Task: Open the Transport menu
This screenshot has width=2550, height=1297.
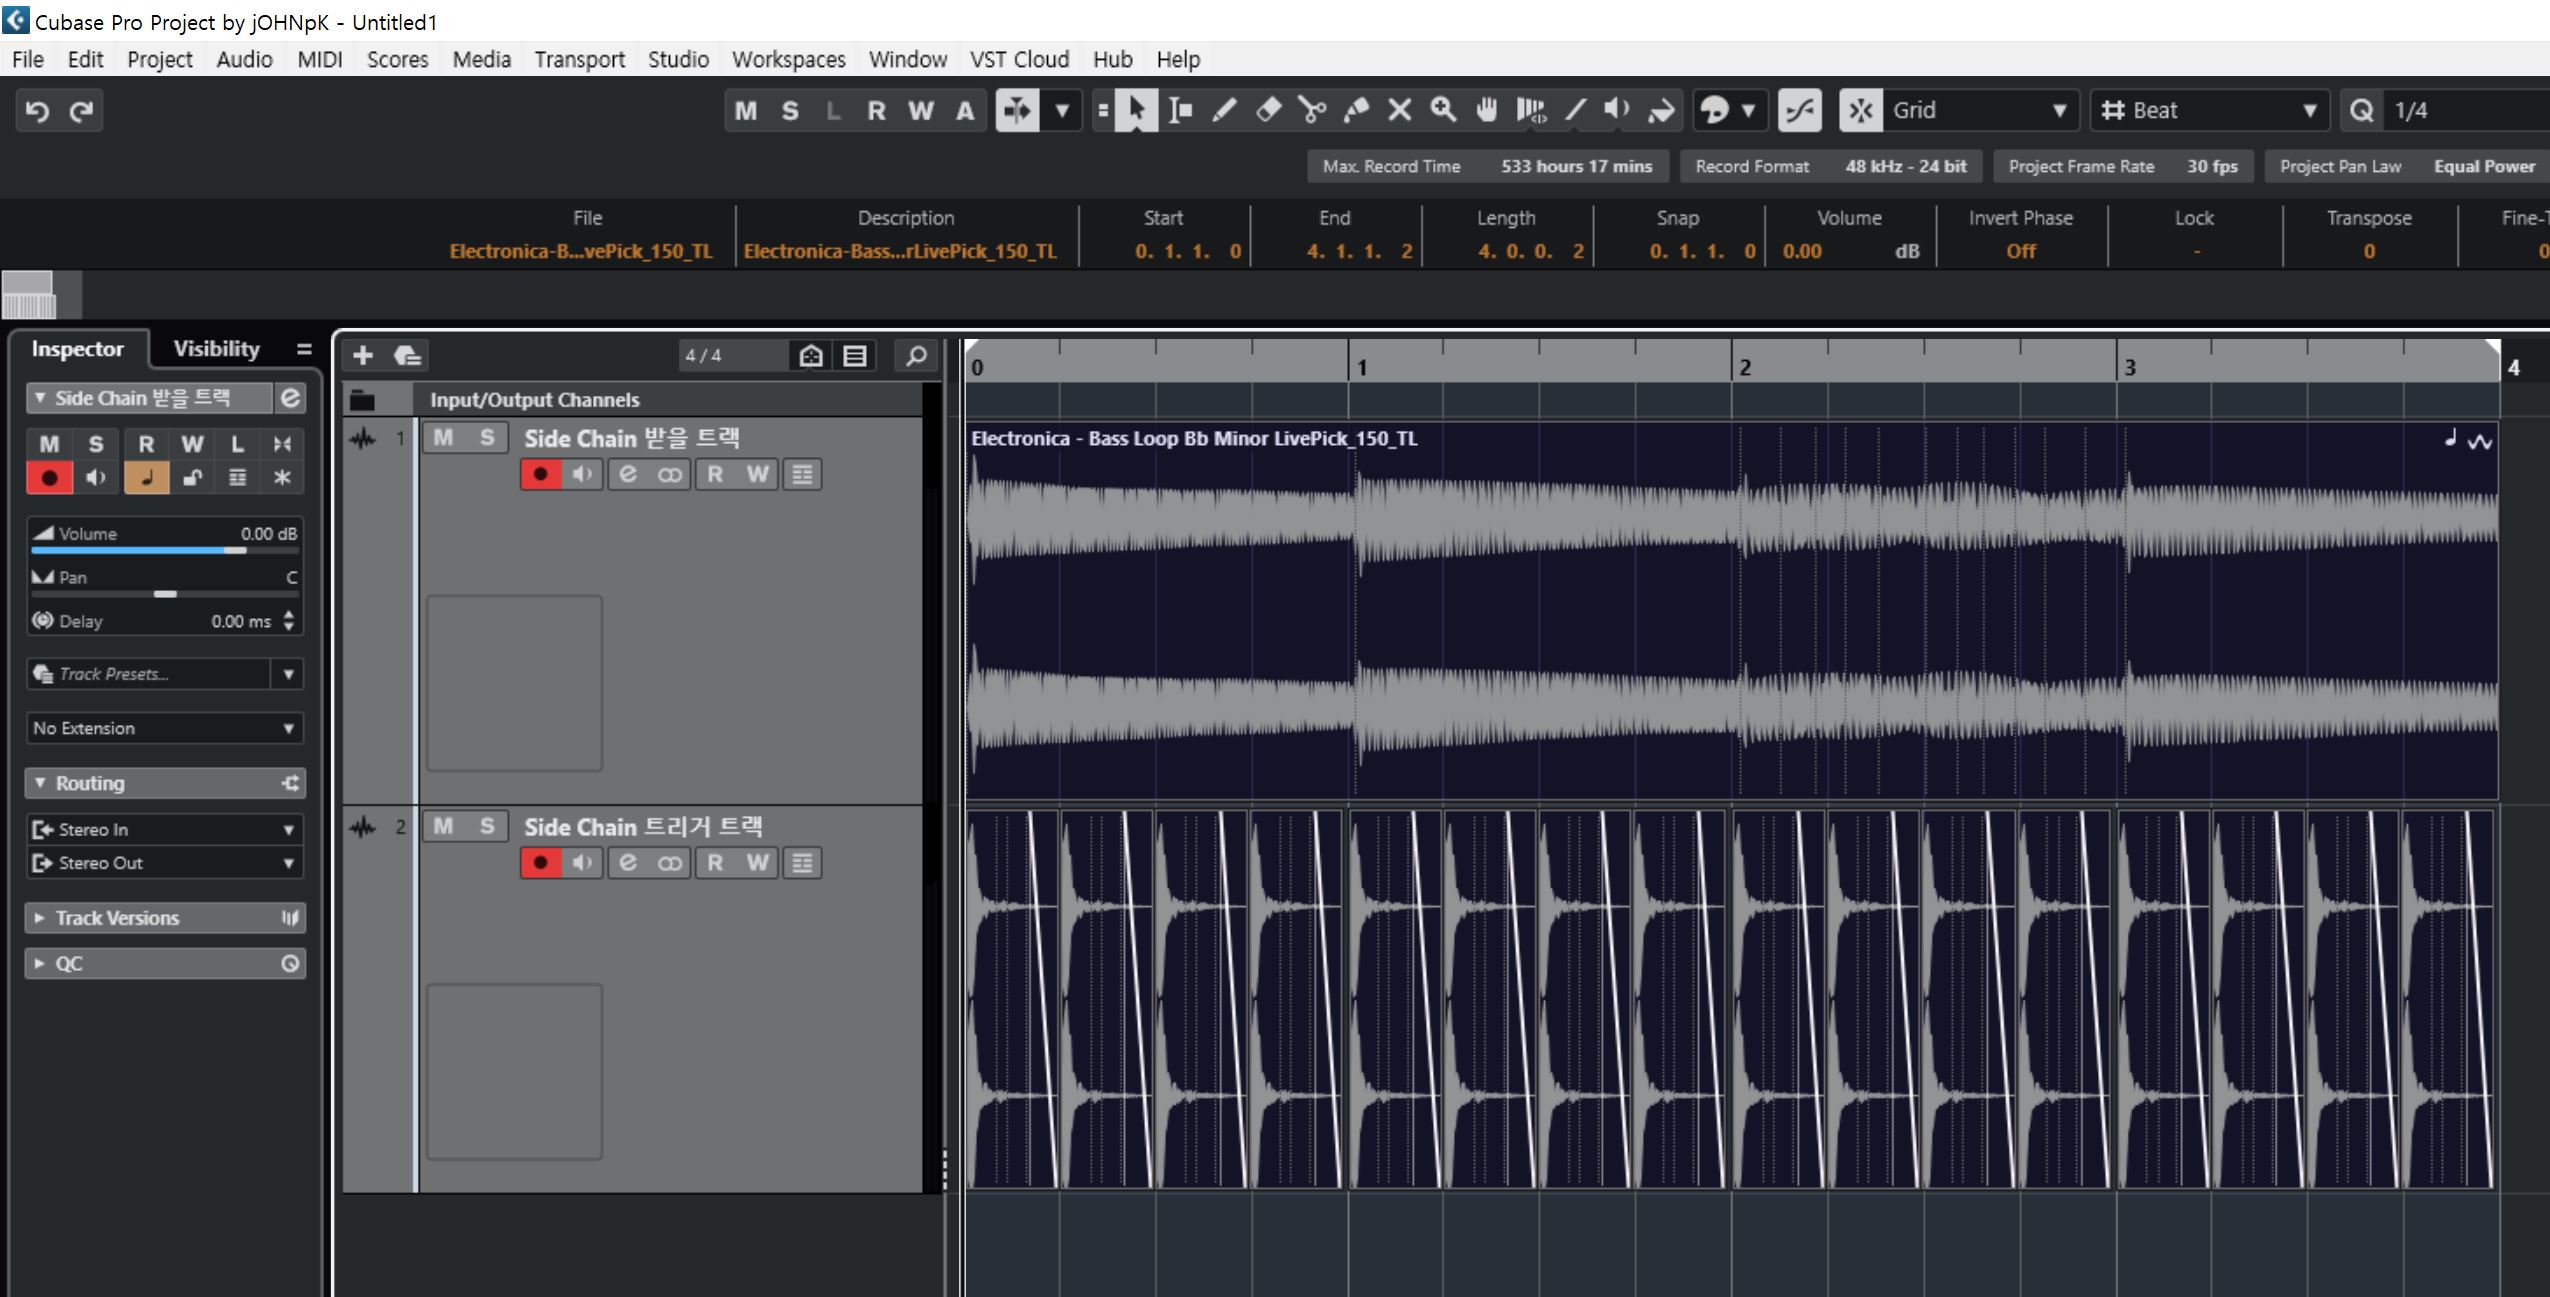Action: point(579,60)
